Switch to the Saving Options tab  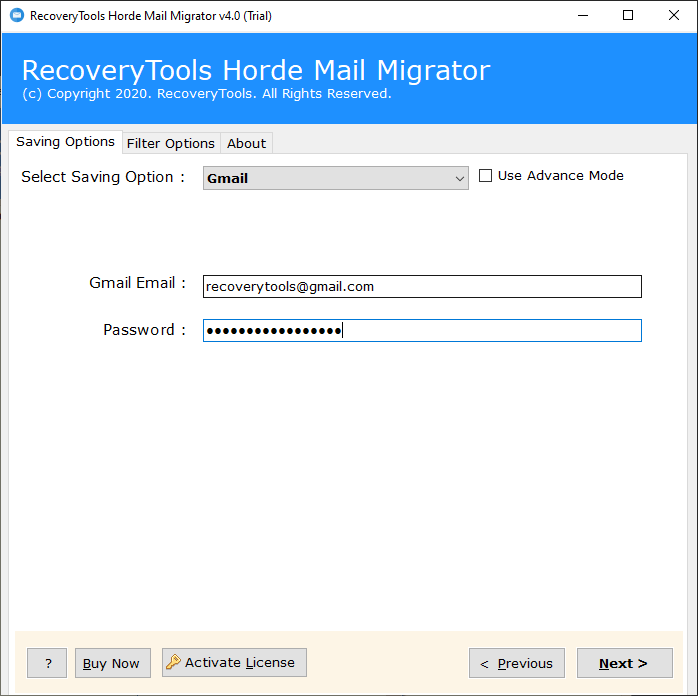[x=65, y=142]
